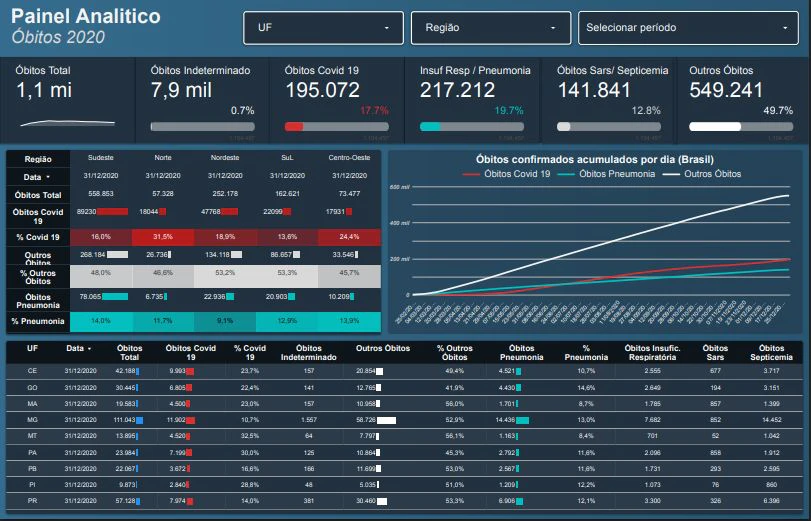Click the 19.7% percentage label
811x521 pixels.
coord(509,111)
